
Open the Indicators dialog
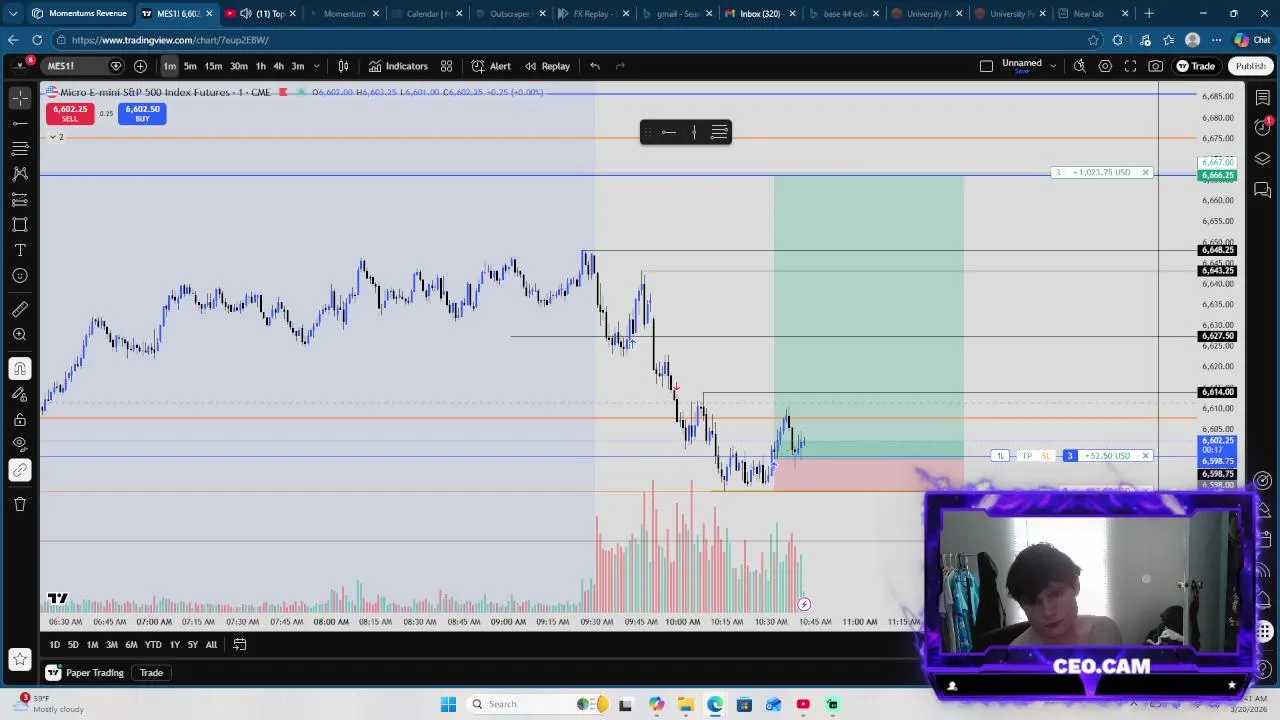398,66
